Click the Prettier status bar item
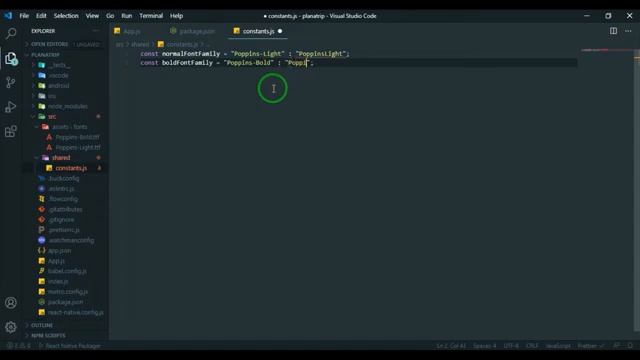640x360 pixels. (590, 346)
